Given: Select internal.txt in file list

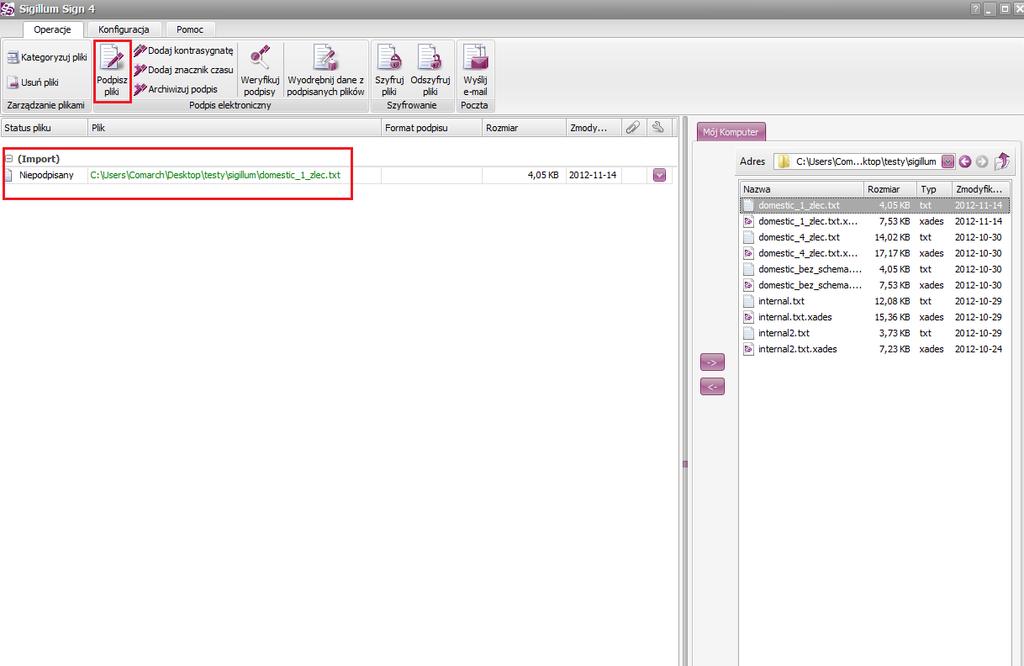Looking at the screenshot, I should 875,301.
